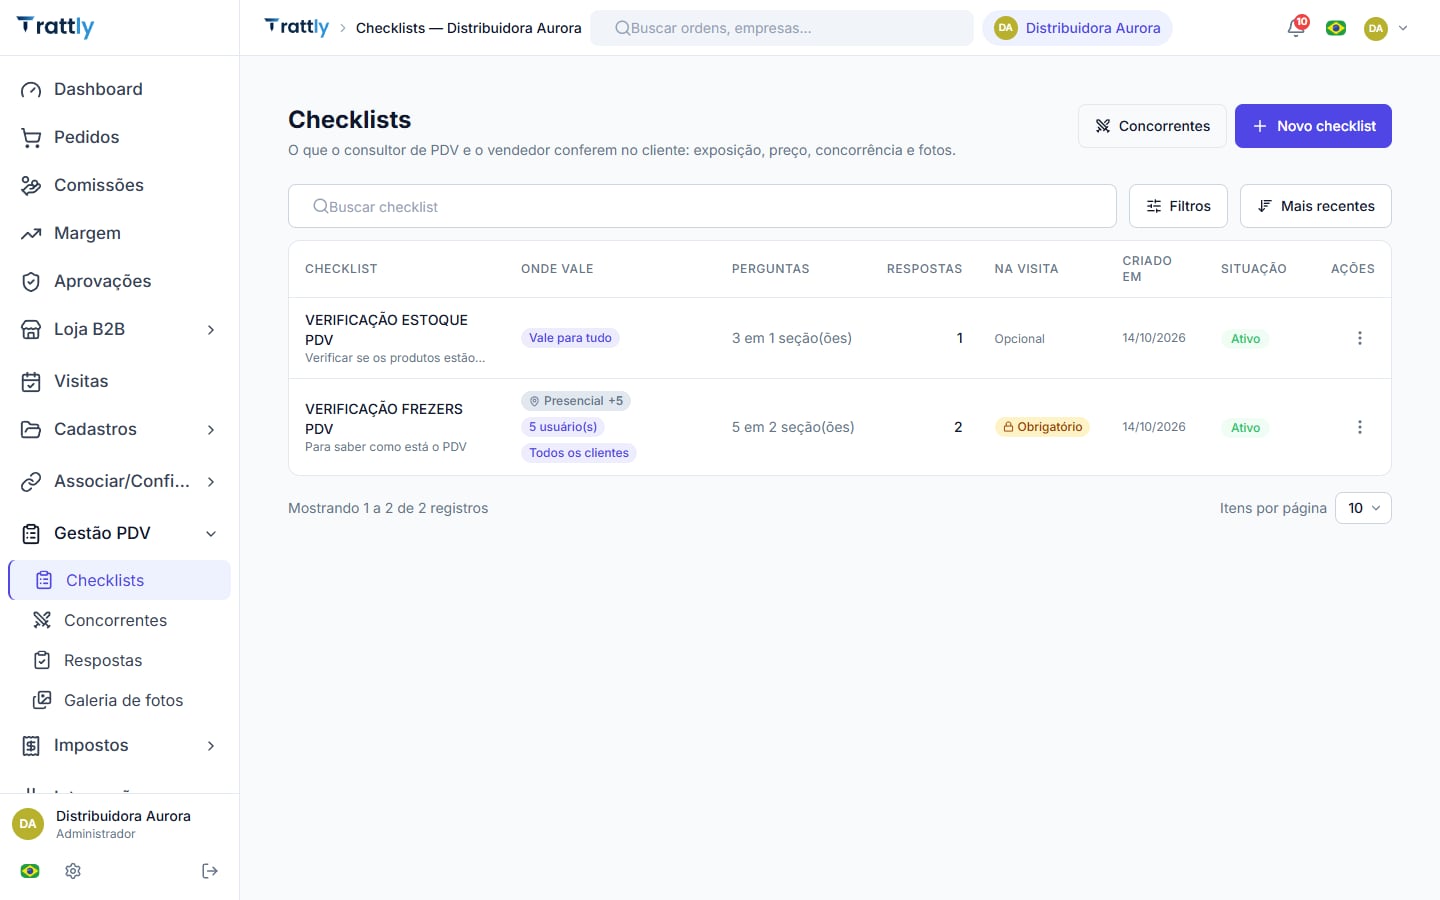Go to Checklists in Gestão PDV menu

120,580
